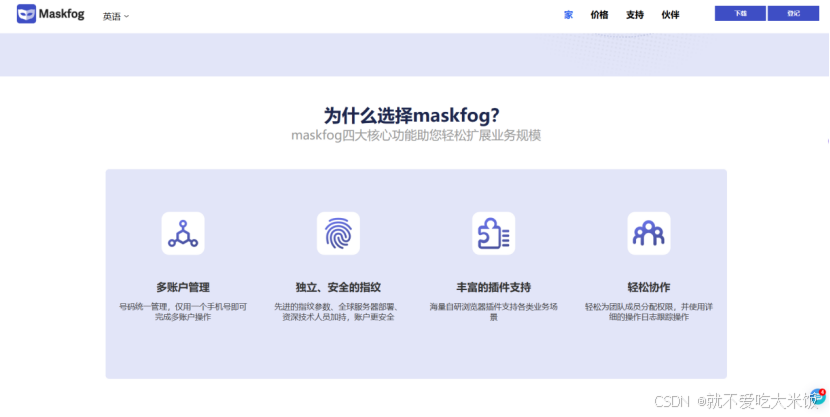Click the 轻松协作 heading
The image size is (830, 417).
click(649, 287)
